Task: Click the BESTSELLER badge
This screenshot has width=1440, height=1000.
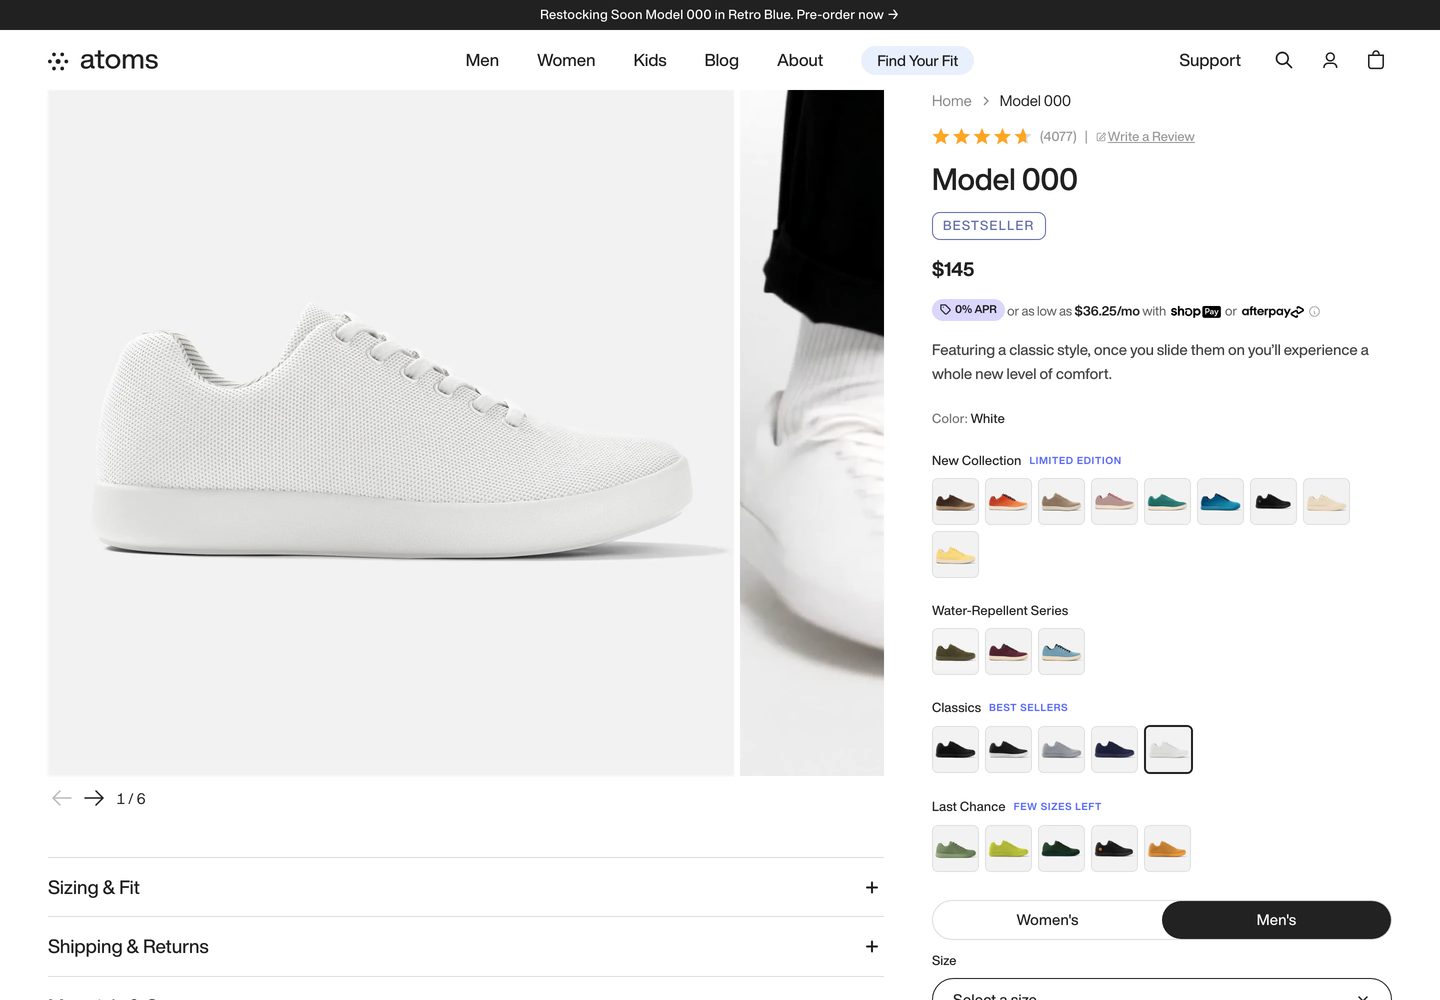Action: point(988,226)
